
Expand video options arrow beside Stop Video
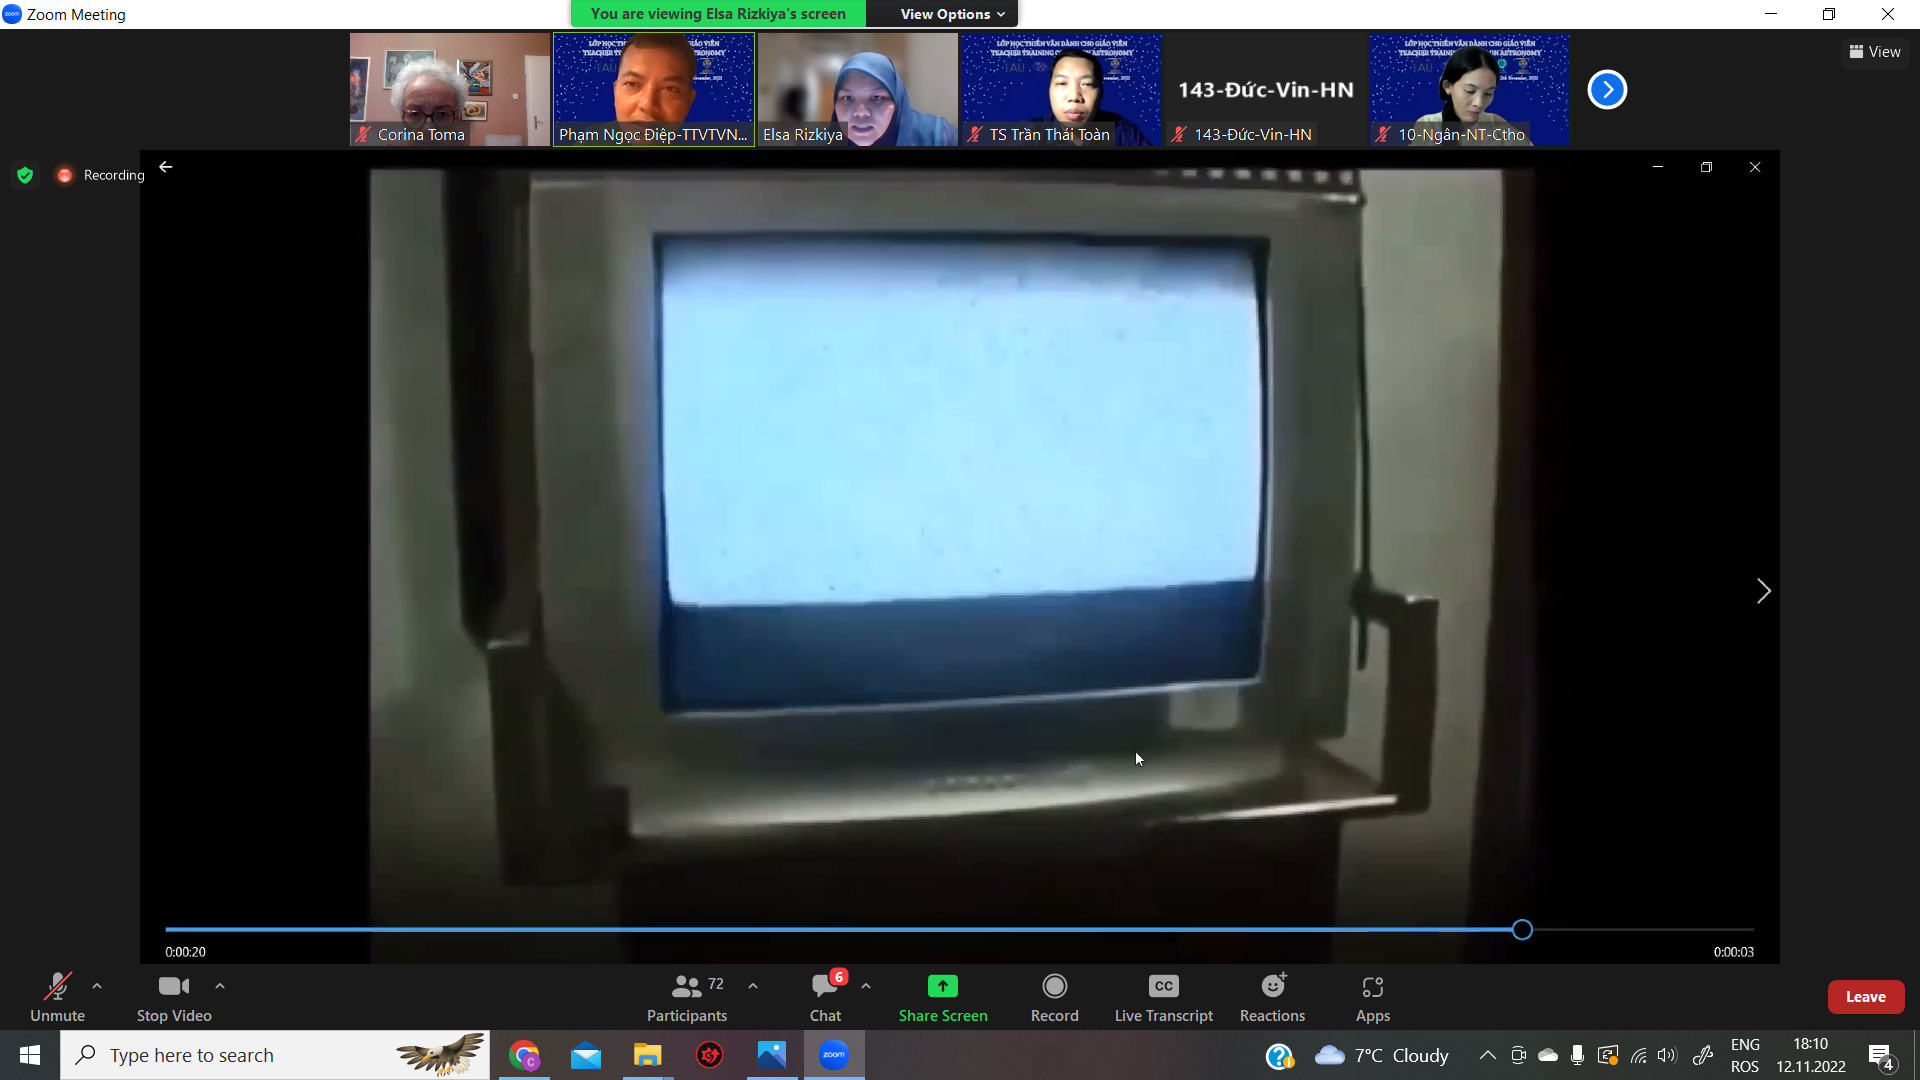pos(220,986)
